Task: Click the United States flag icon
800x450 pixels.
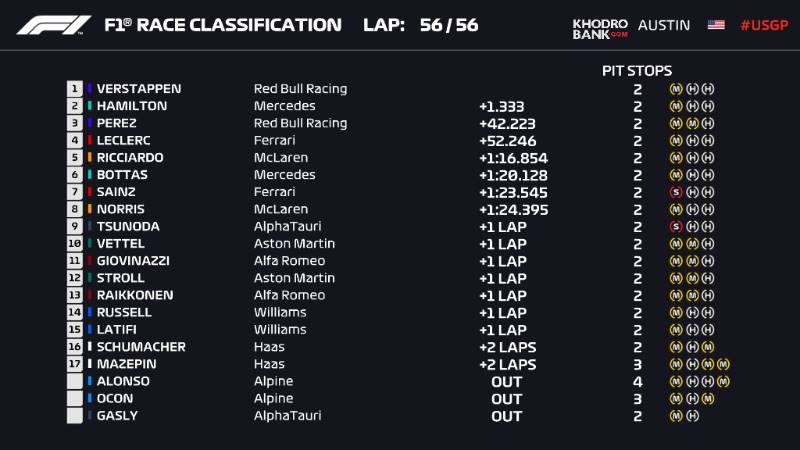Action: click(716, 25)
